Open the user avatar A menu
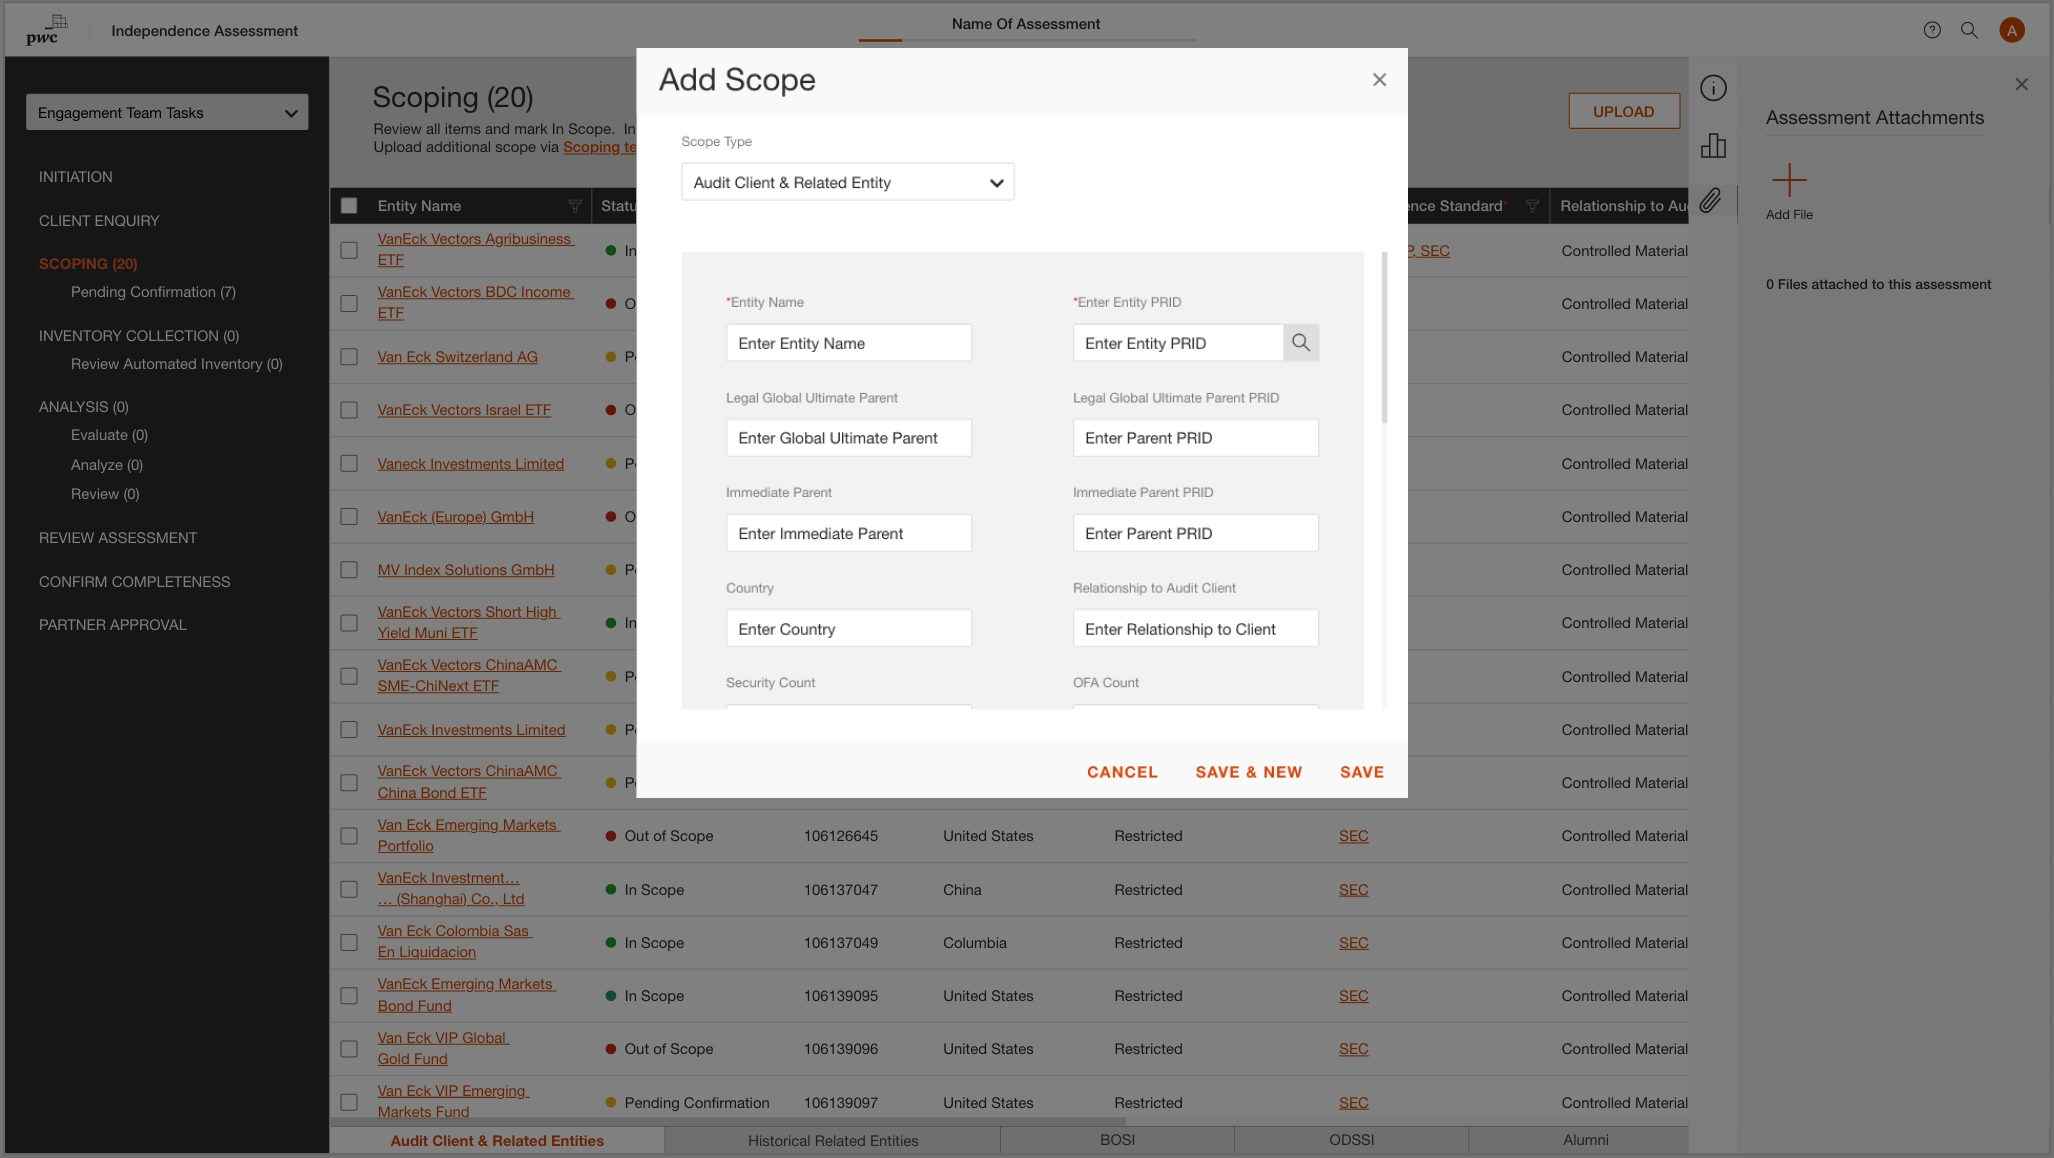Image resolution: width=2054 pixels, height=1158 pixels. click(x=2011, y=30)
